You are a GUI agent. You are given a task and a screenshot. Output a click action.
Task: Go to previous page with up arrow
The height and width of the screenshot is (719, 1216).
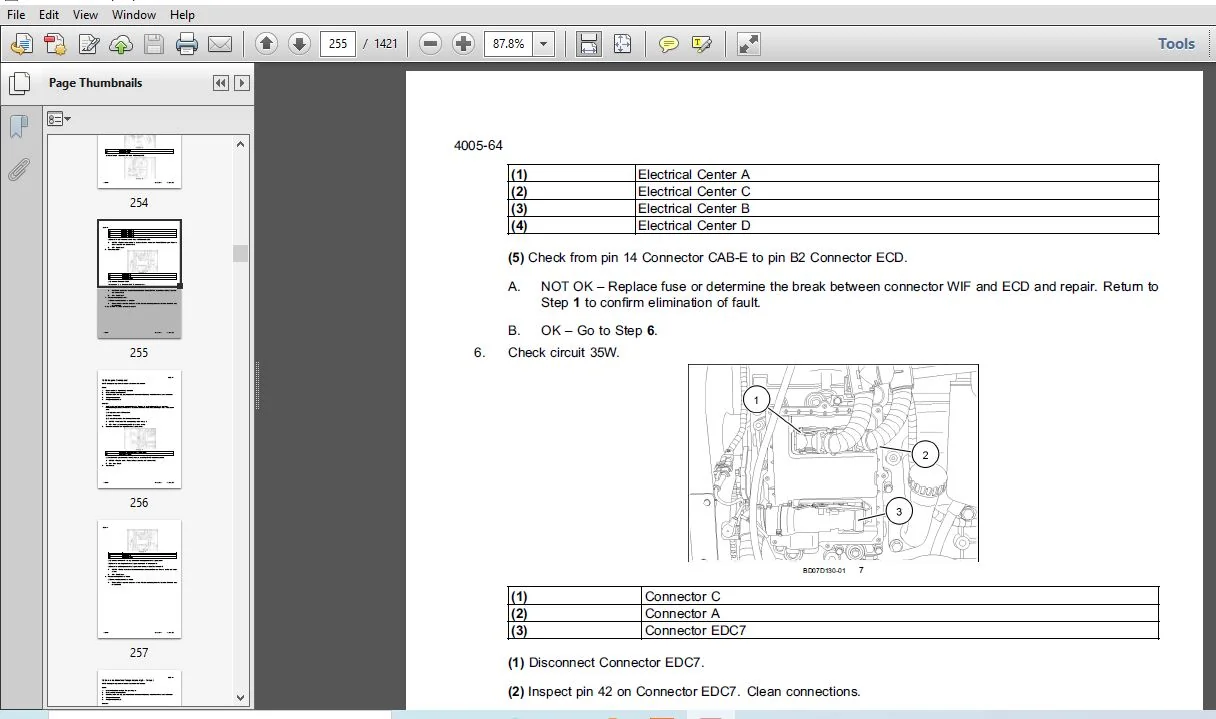click(x=266, y=44)
